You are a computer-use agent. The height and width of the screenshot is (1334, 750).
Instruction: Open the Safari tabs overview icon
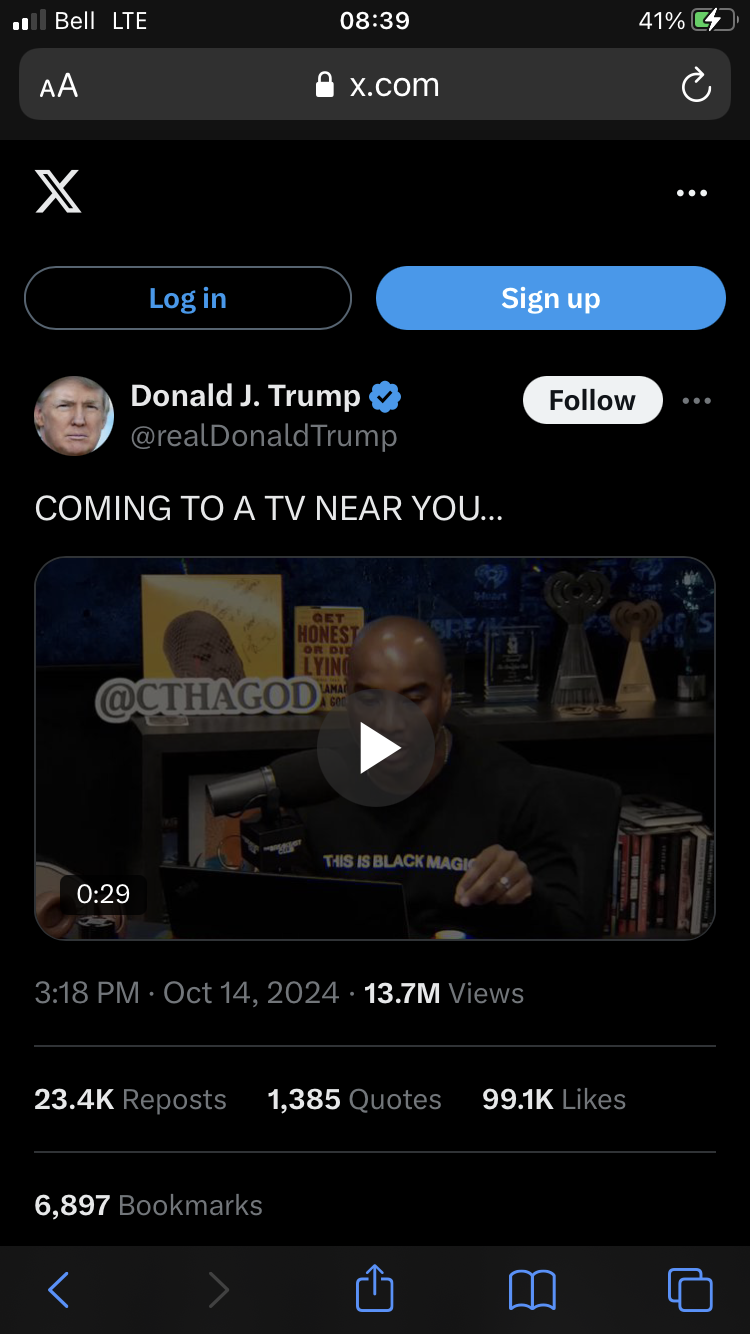pos(690,1289)
